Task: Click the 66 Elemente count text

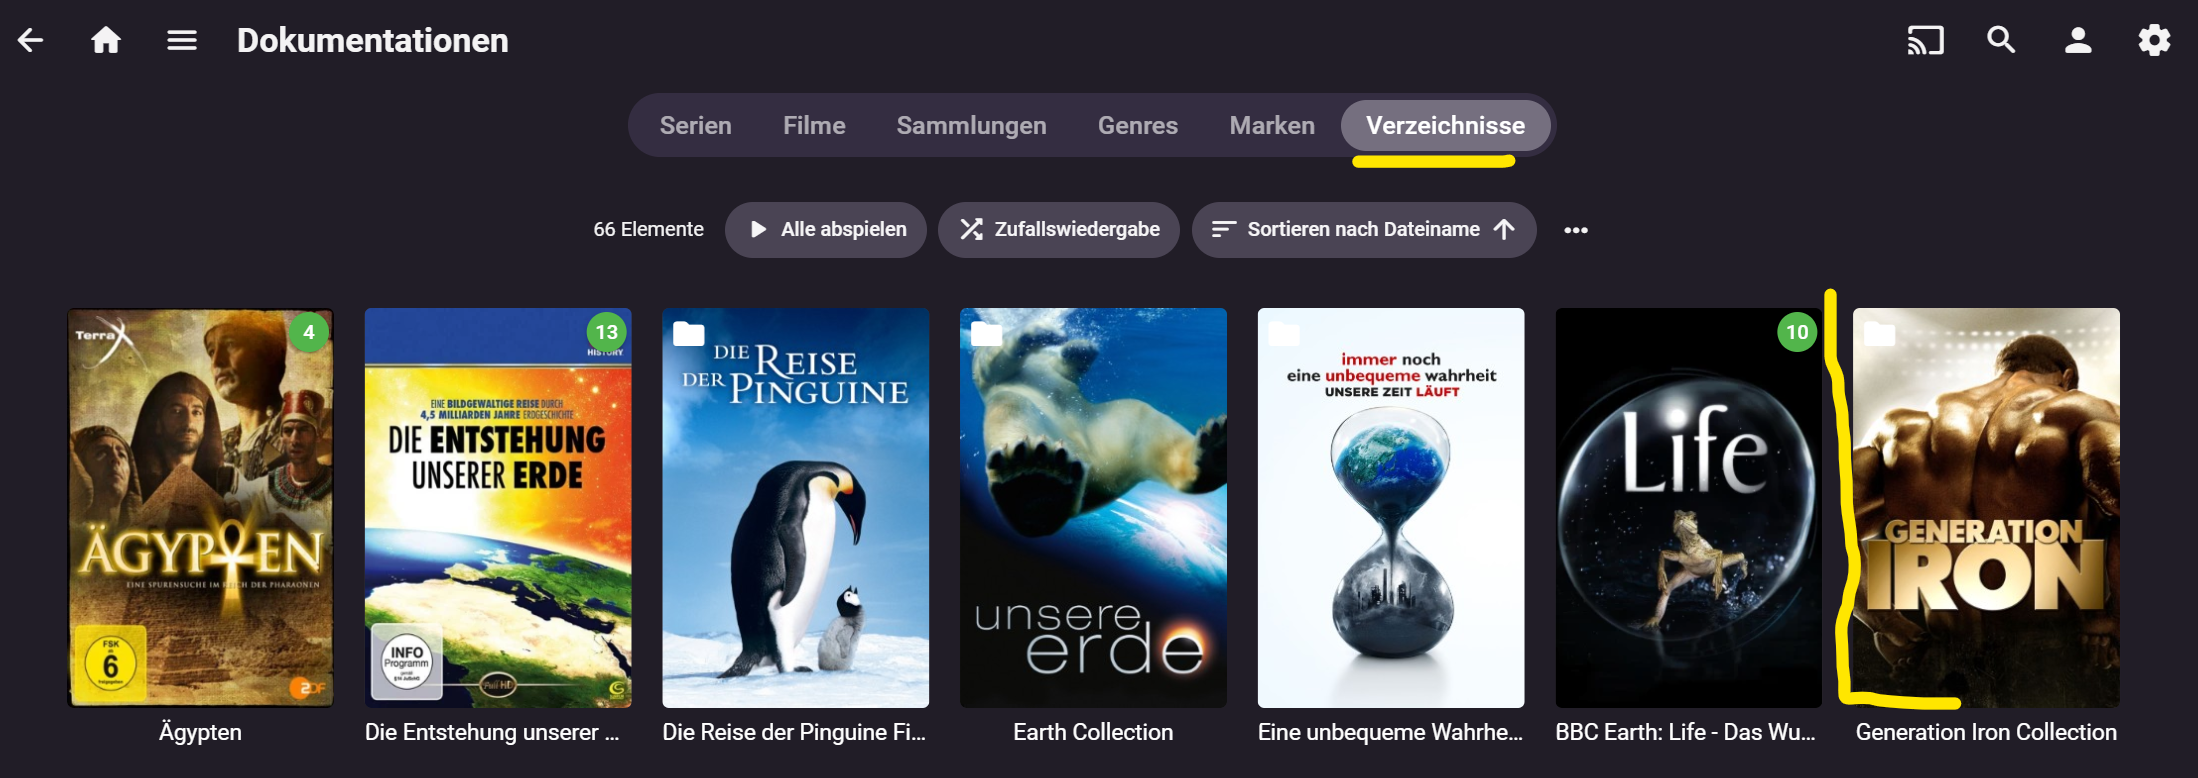Action: [x=649, y=230]
